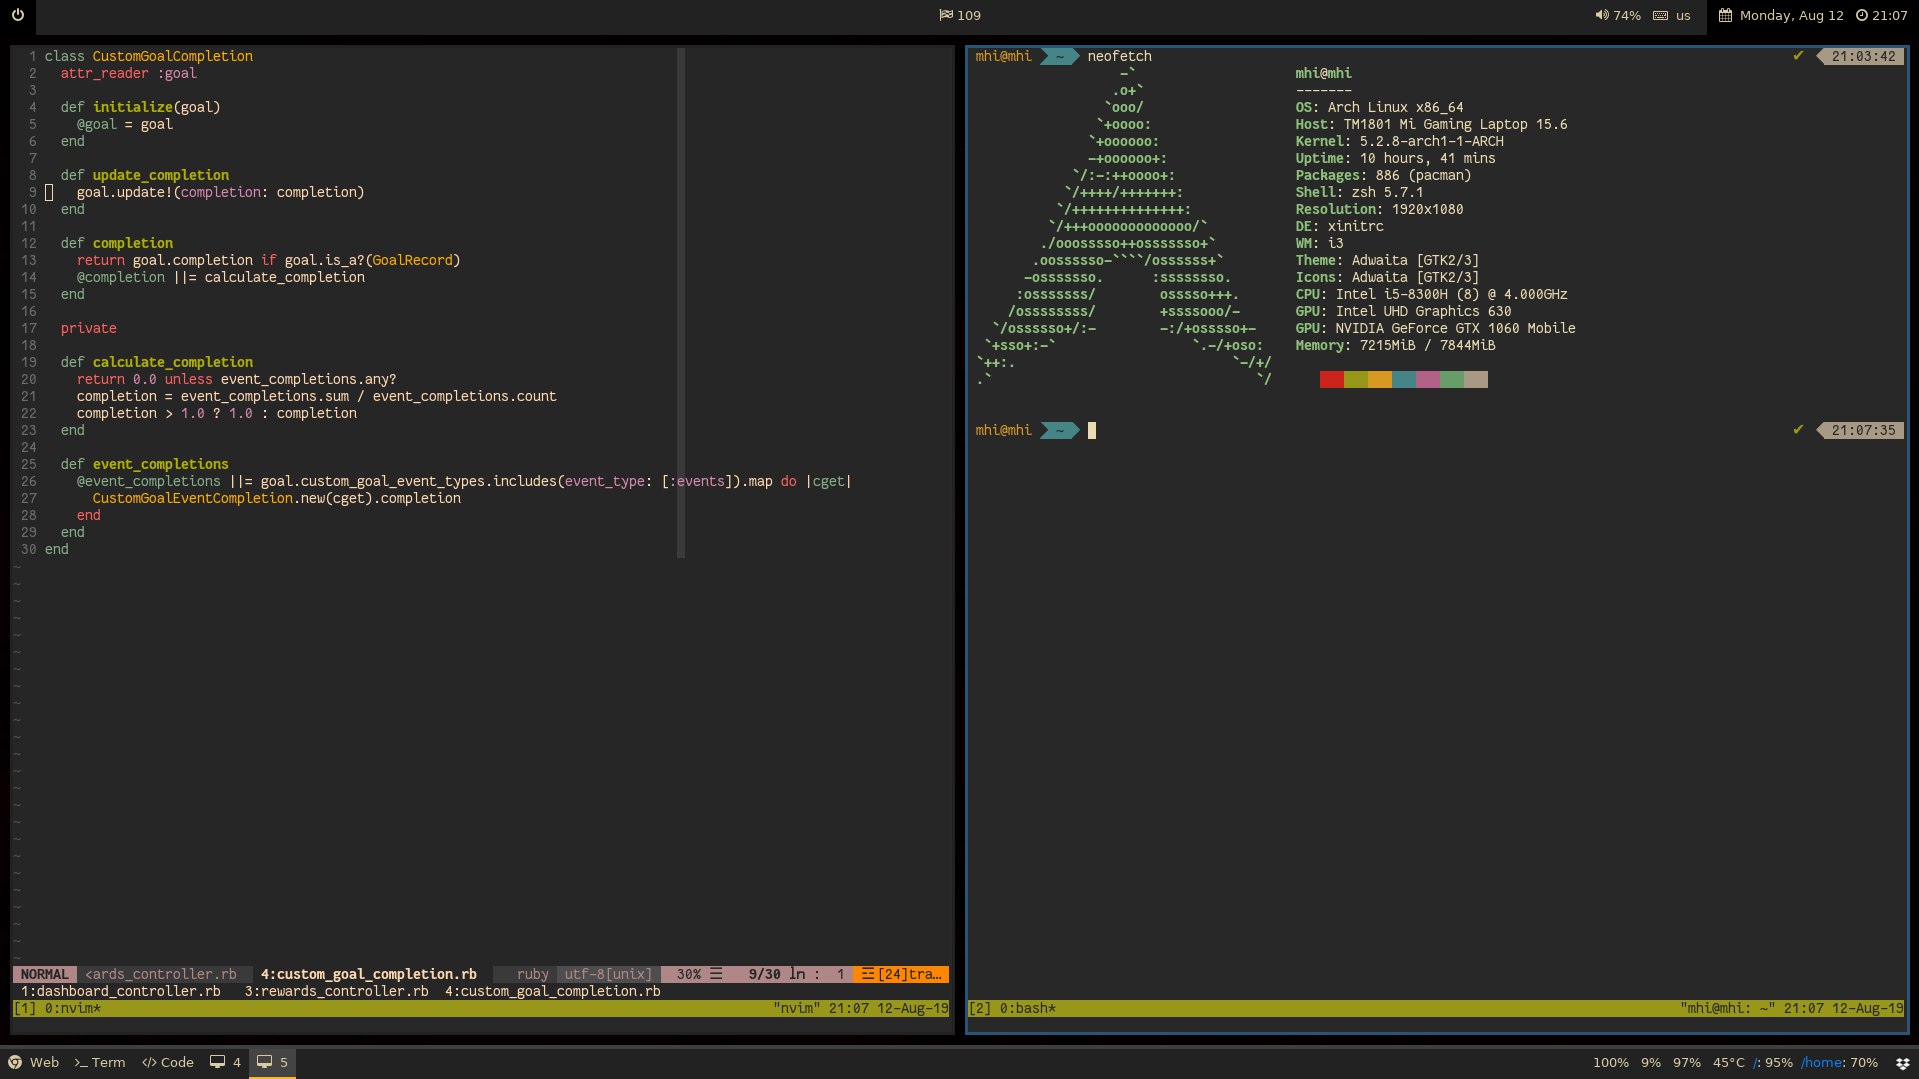Click the NORMAL mode indicator in statusline

pyautogui.click(x=44, y=974)
